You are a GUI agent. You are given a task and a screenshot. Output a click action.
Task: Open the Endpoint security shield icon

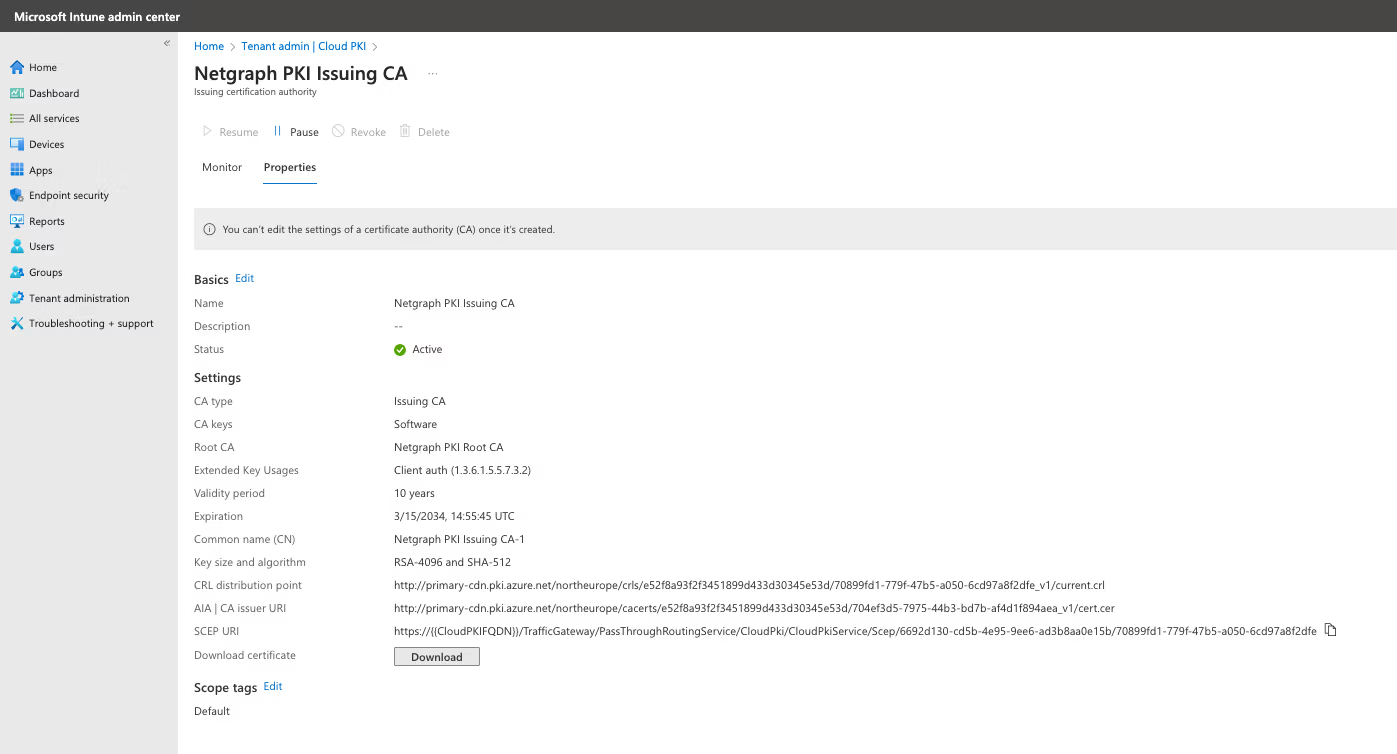point(16,195)
